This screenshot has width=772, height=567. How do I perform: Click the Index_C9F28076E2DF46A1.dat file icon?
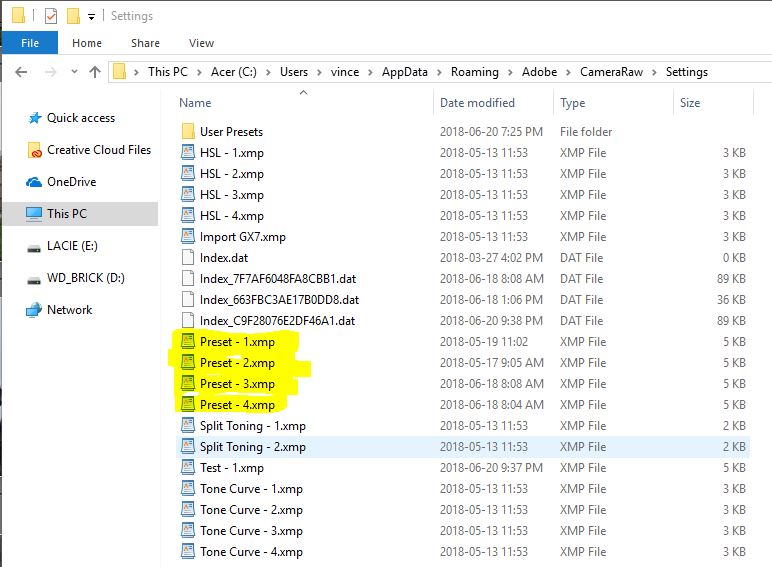(188, 320)
